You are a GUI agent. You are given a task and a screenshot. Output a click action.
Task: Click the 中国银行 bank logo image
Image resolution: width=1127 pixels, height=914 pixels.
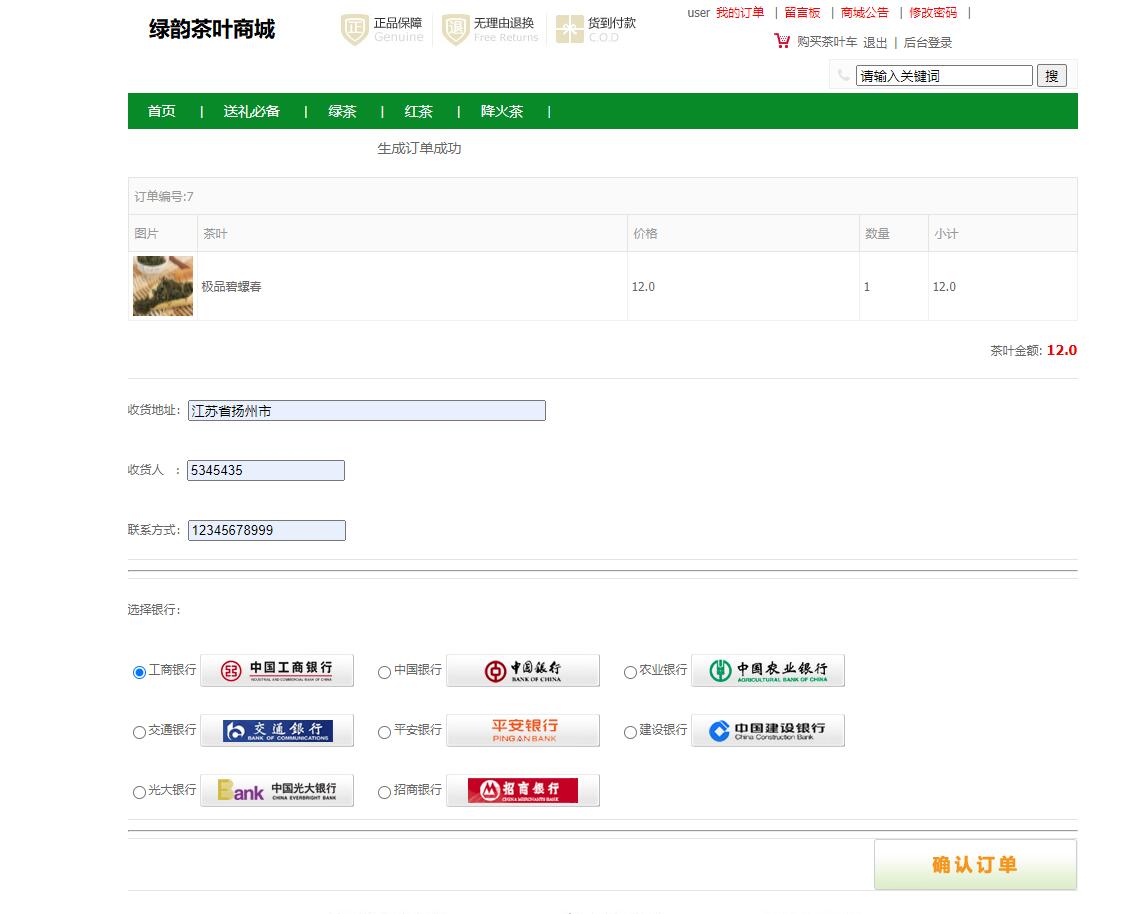pyautogui.click(x=522, y=670)
